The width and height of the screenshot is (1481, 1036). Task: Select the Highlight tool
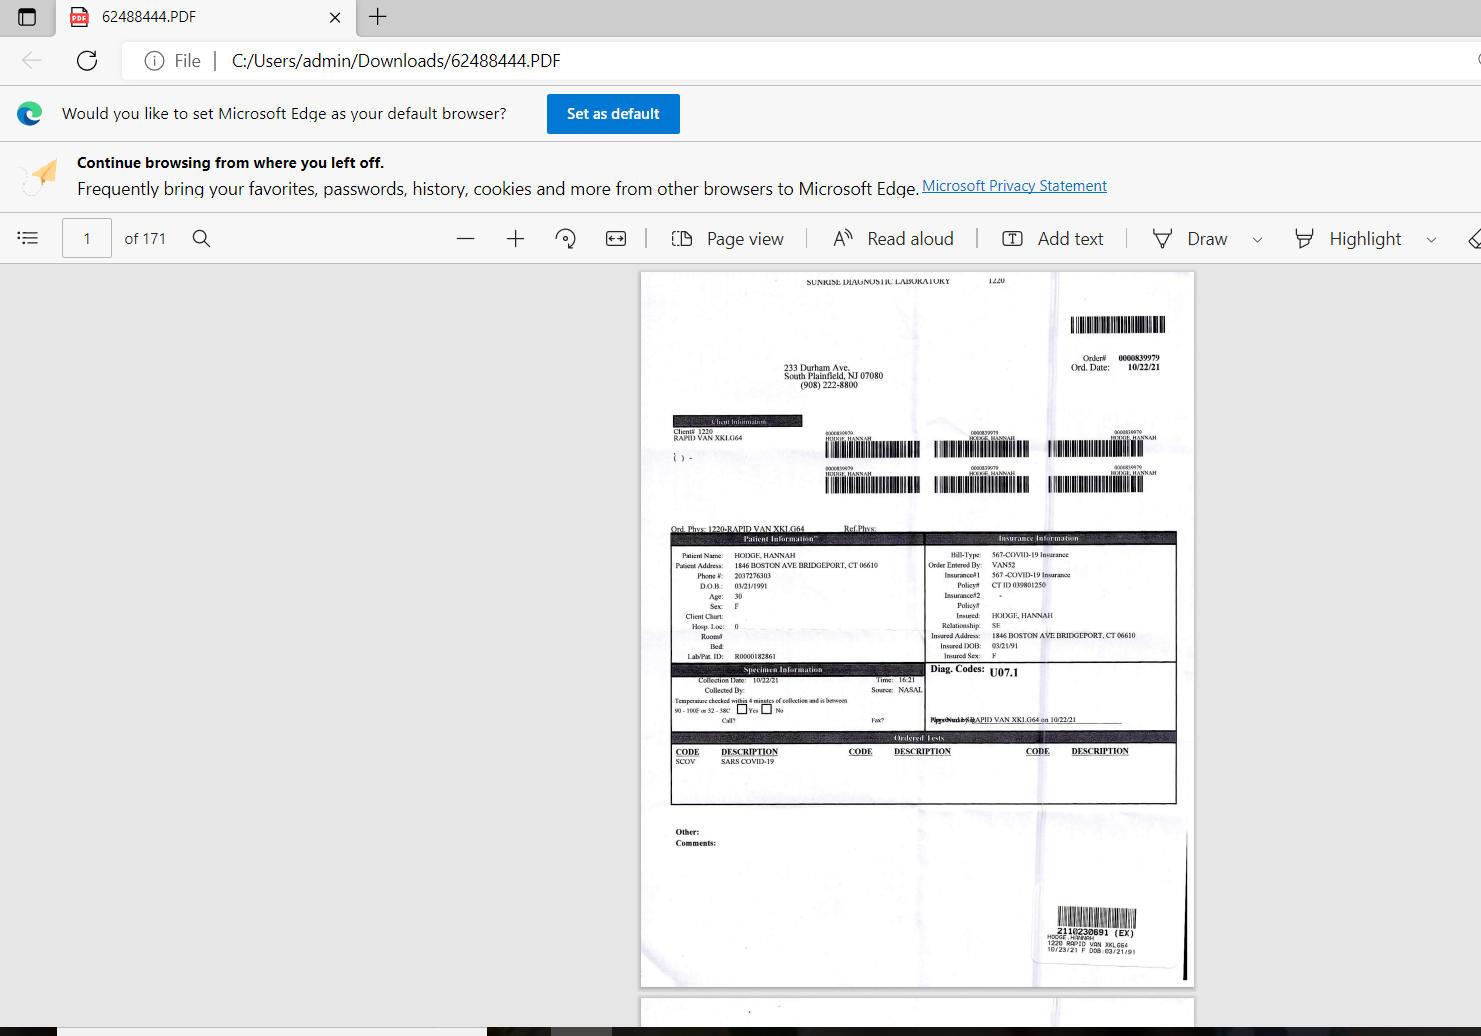[1348, 239]
